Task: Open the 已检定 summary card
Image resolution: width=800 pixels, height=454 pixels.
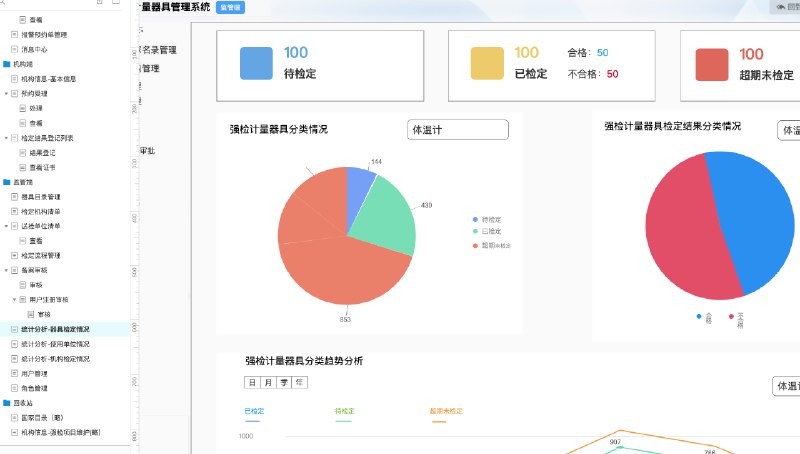Action: pos(552,66)
